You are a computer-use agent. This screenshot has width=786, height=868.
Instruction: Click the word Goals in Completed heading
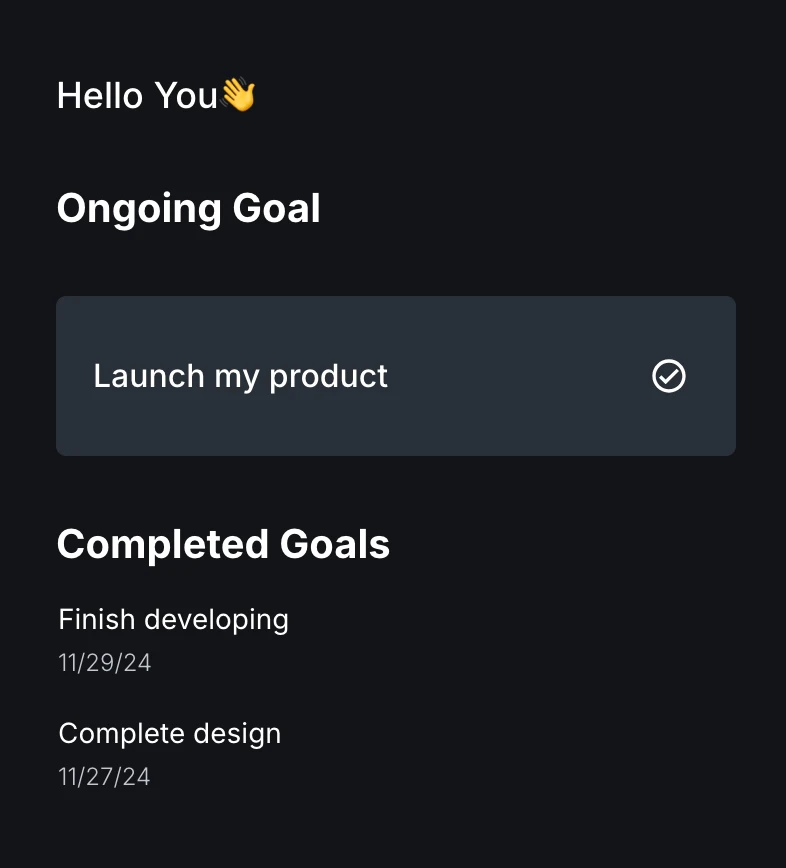tap(335, 544)
